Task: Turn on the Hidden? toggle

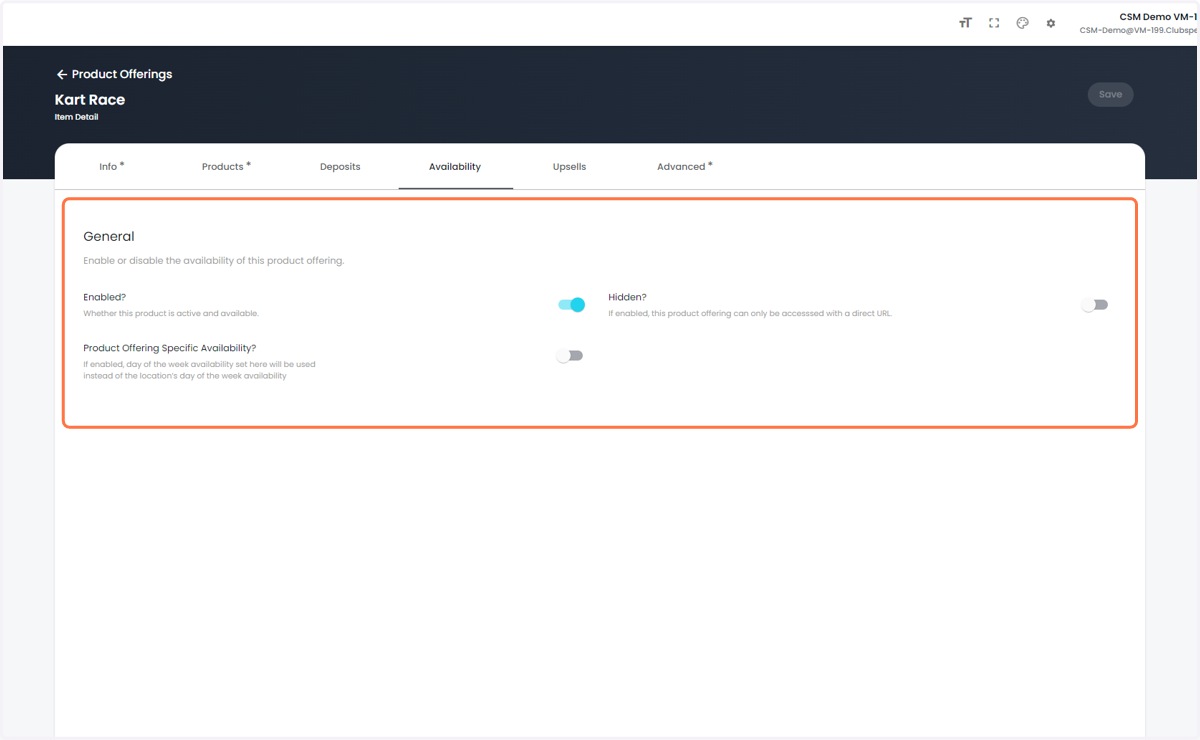Action: [x=1095, y=305]
